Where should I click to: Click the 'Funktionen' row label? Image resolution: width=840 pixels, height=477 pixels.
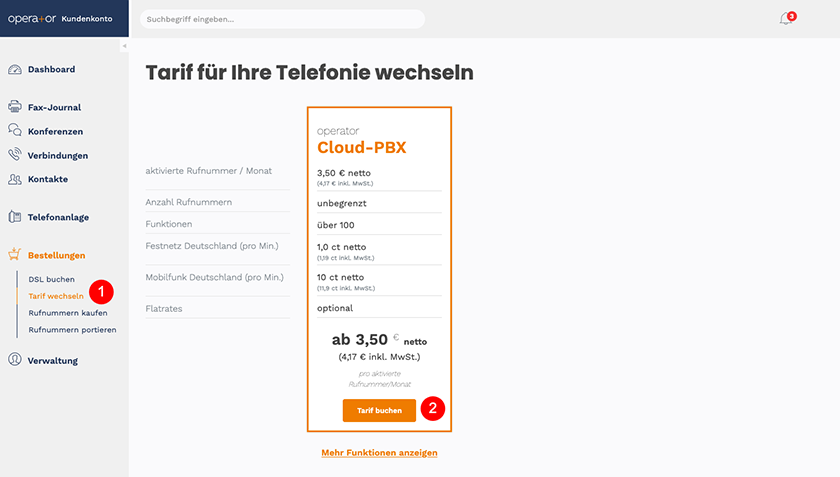click(169, 224)
